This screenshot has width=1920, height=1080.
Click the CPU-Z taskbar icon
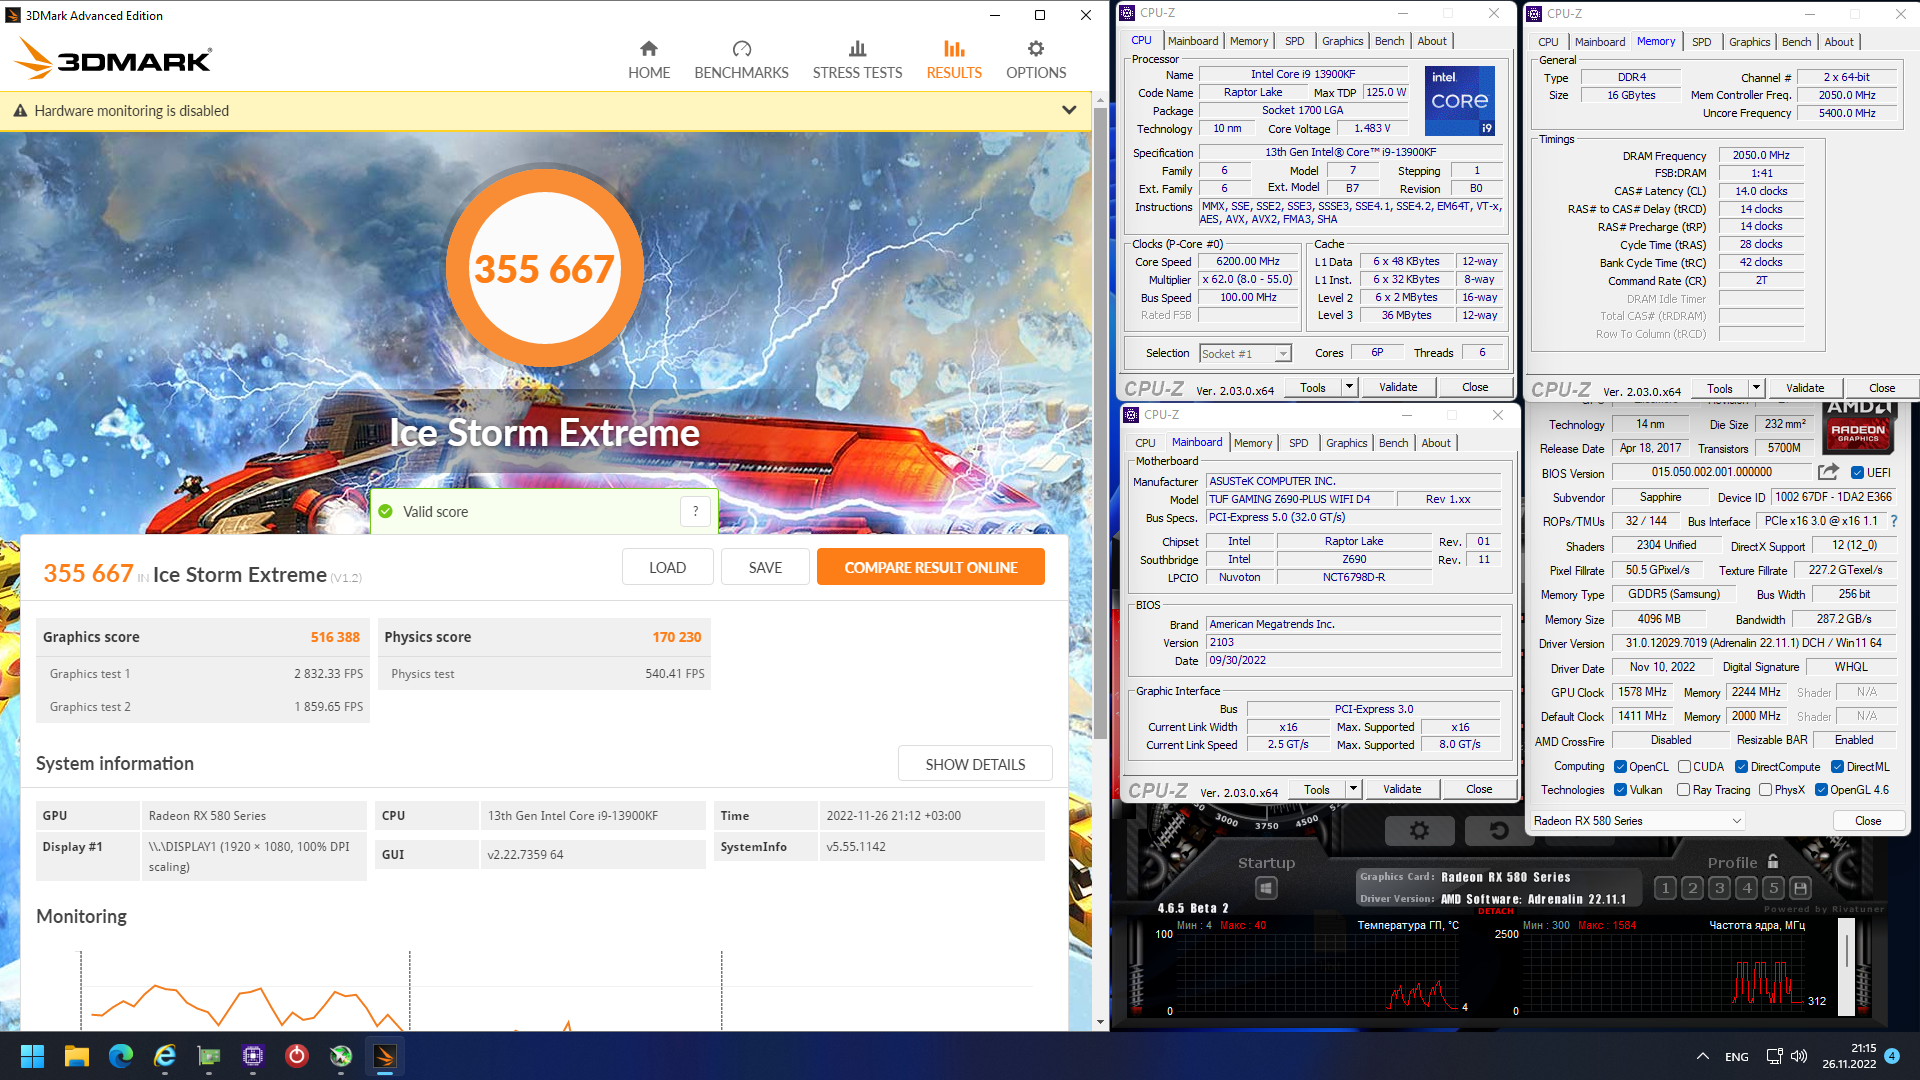pyautogui.click(x=253, y=1056)
